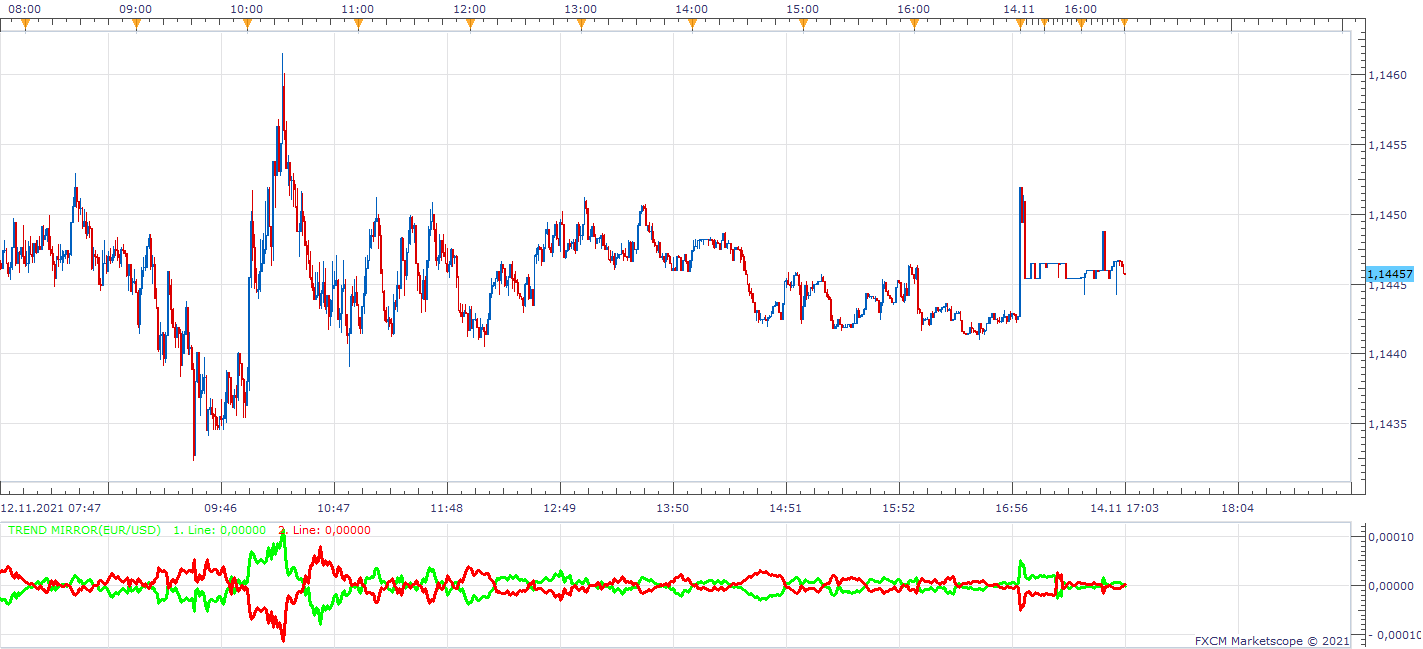This screenshot has width=1423, height=649.
Task: Pick the orange marker beneath 14:00
Action: tap(692, 24)
